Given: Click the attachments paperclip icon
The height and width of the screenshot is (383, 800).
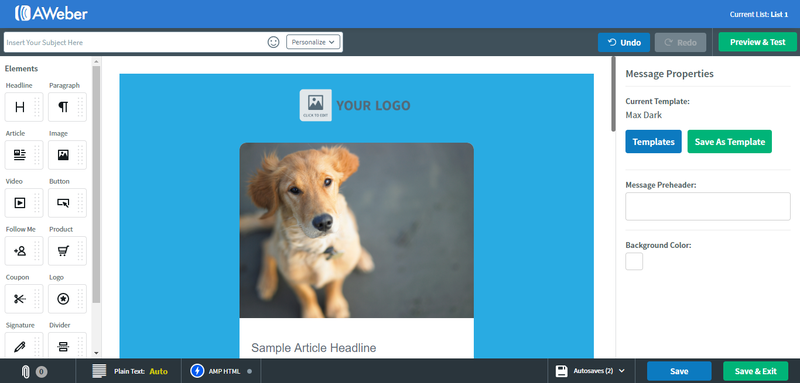Looking at the screenshot, I should (x=26, y=371).
